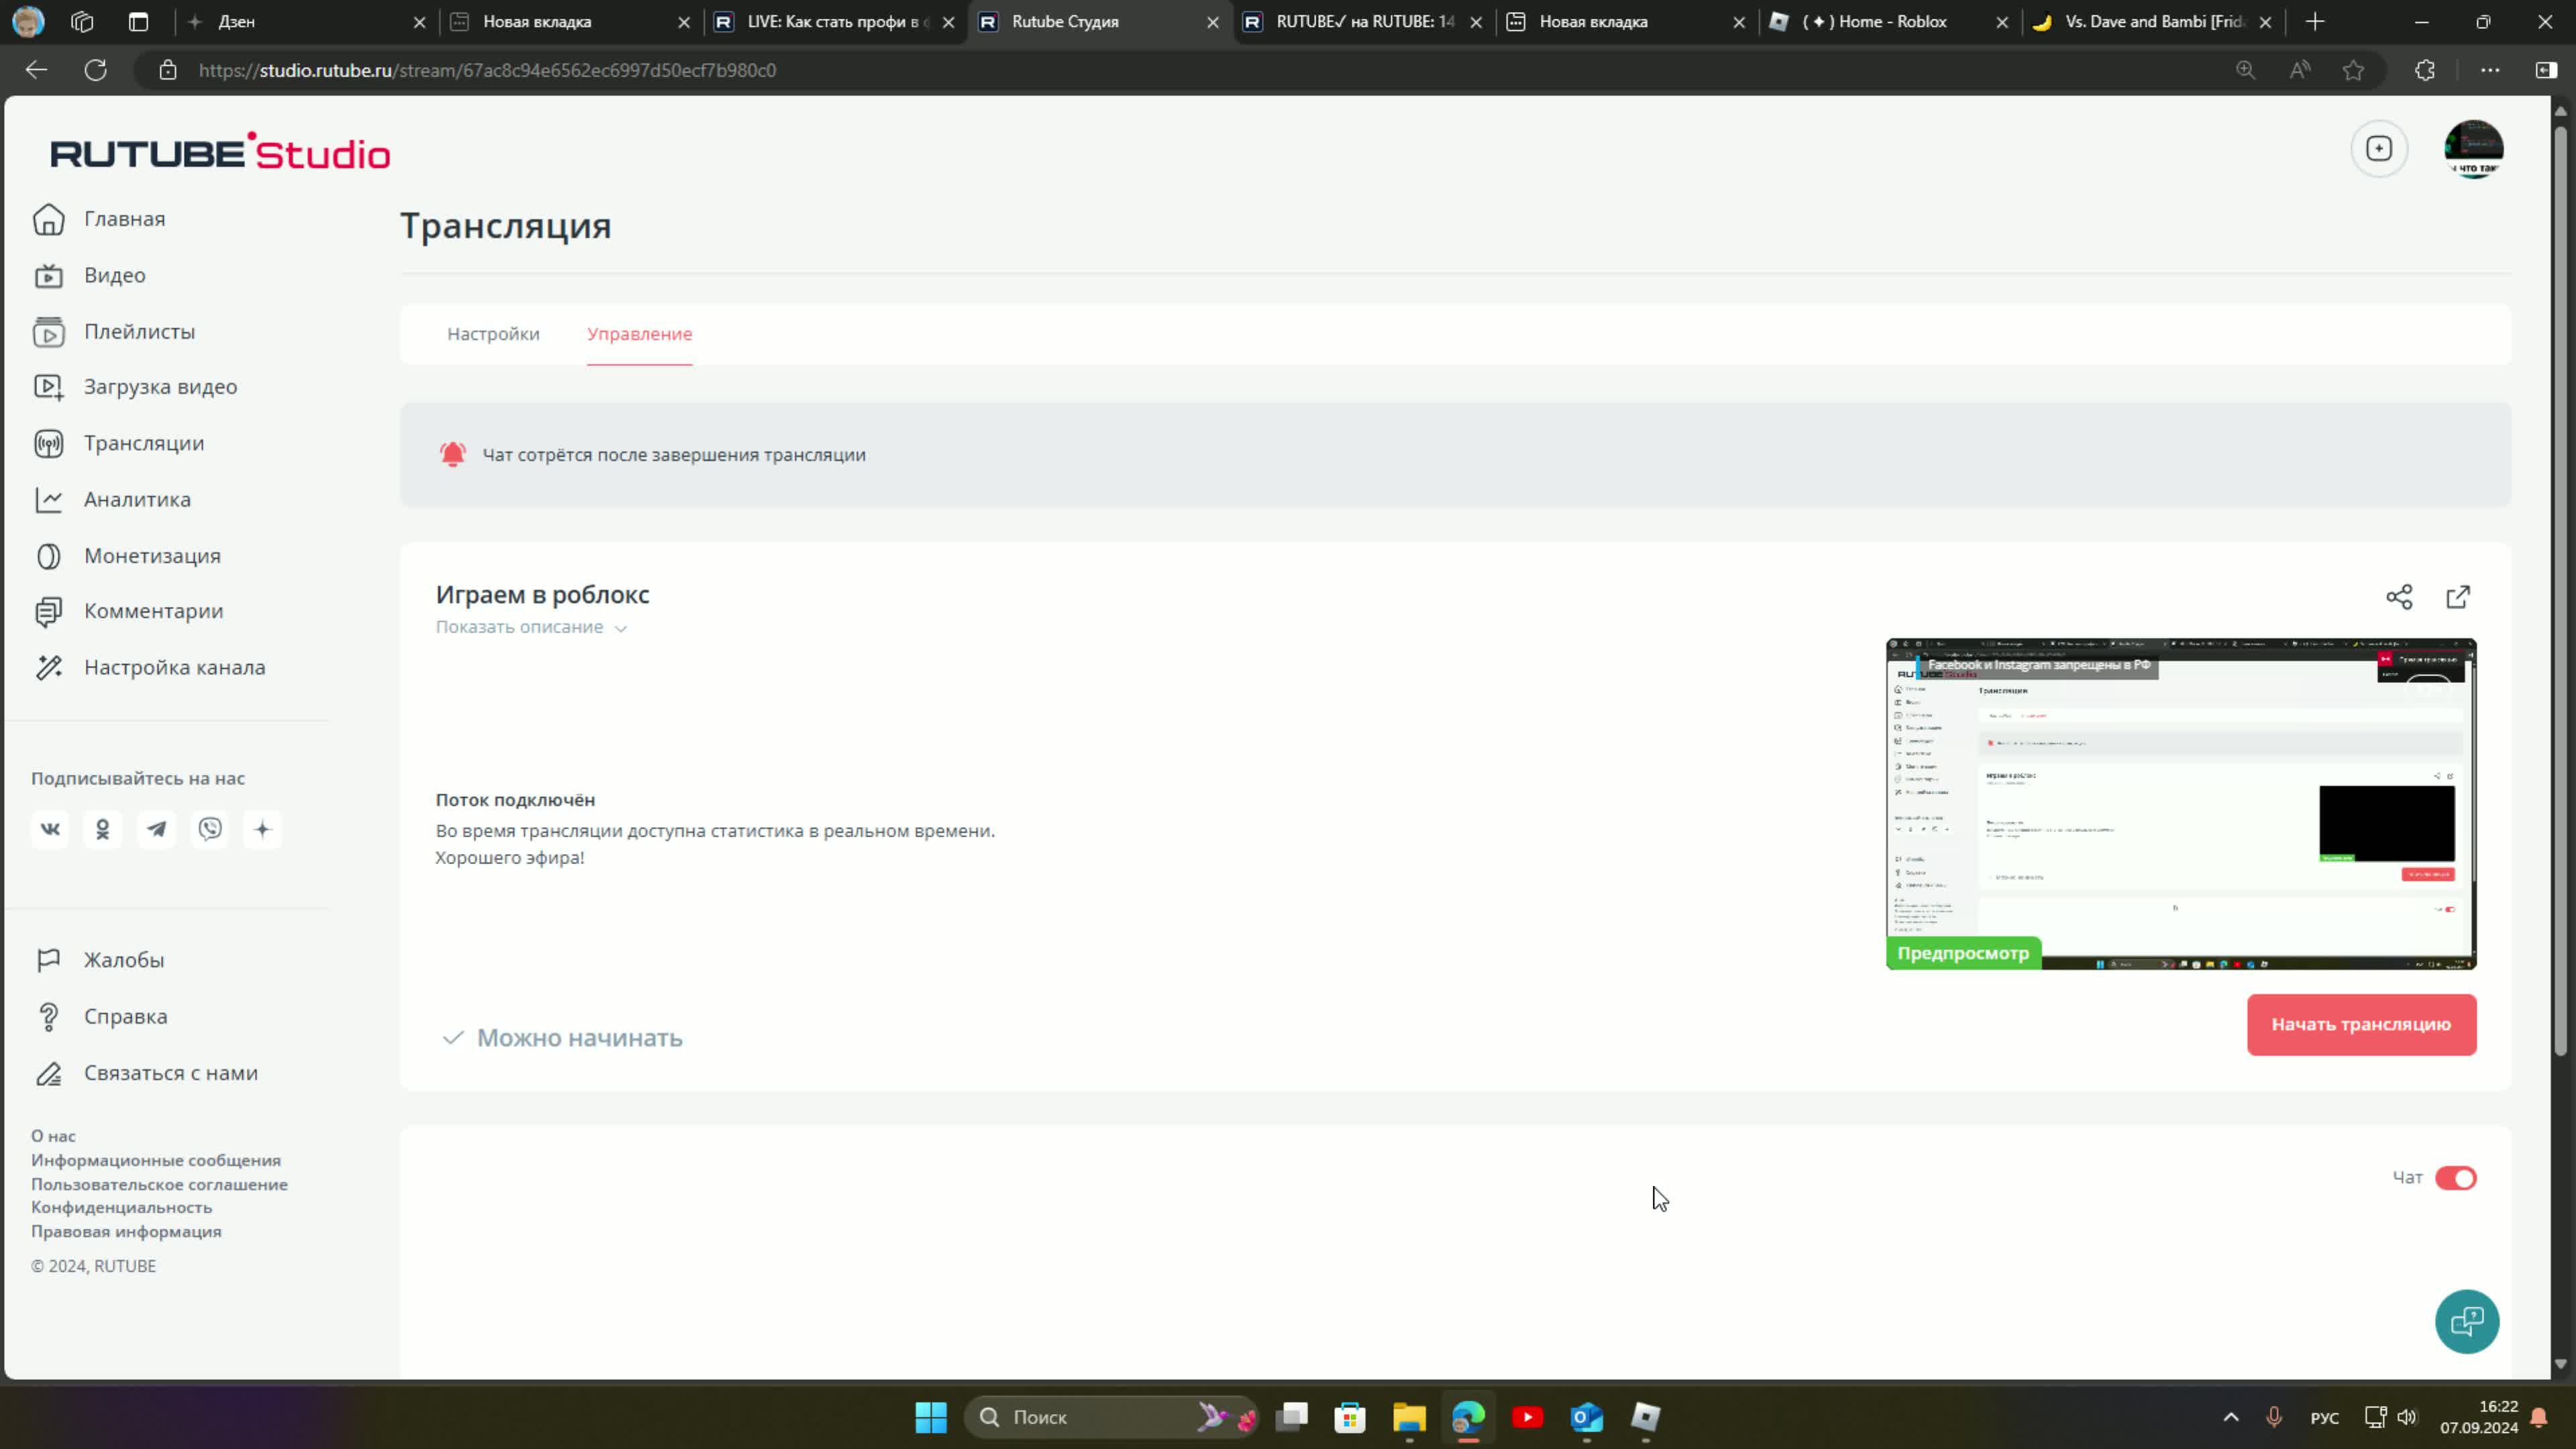
Task: Open stream in new window icon
Action: point(2458,597)
